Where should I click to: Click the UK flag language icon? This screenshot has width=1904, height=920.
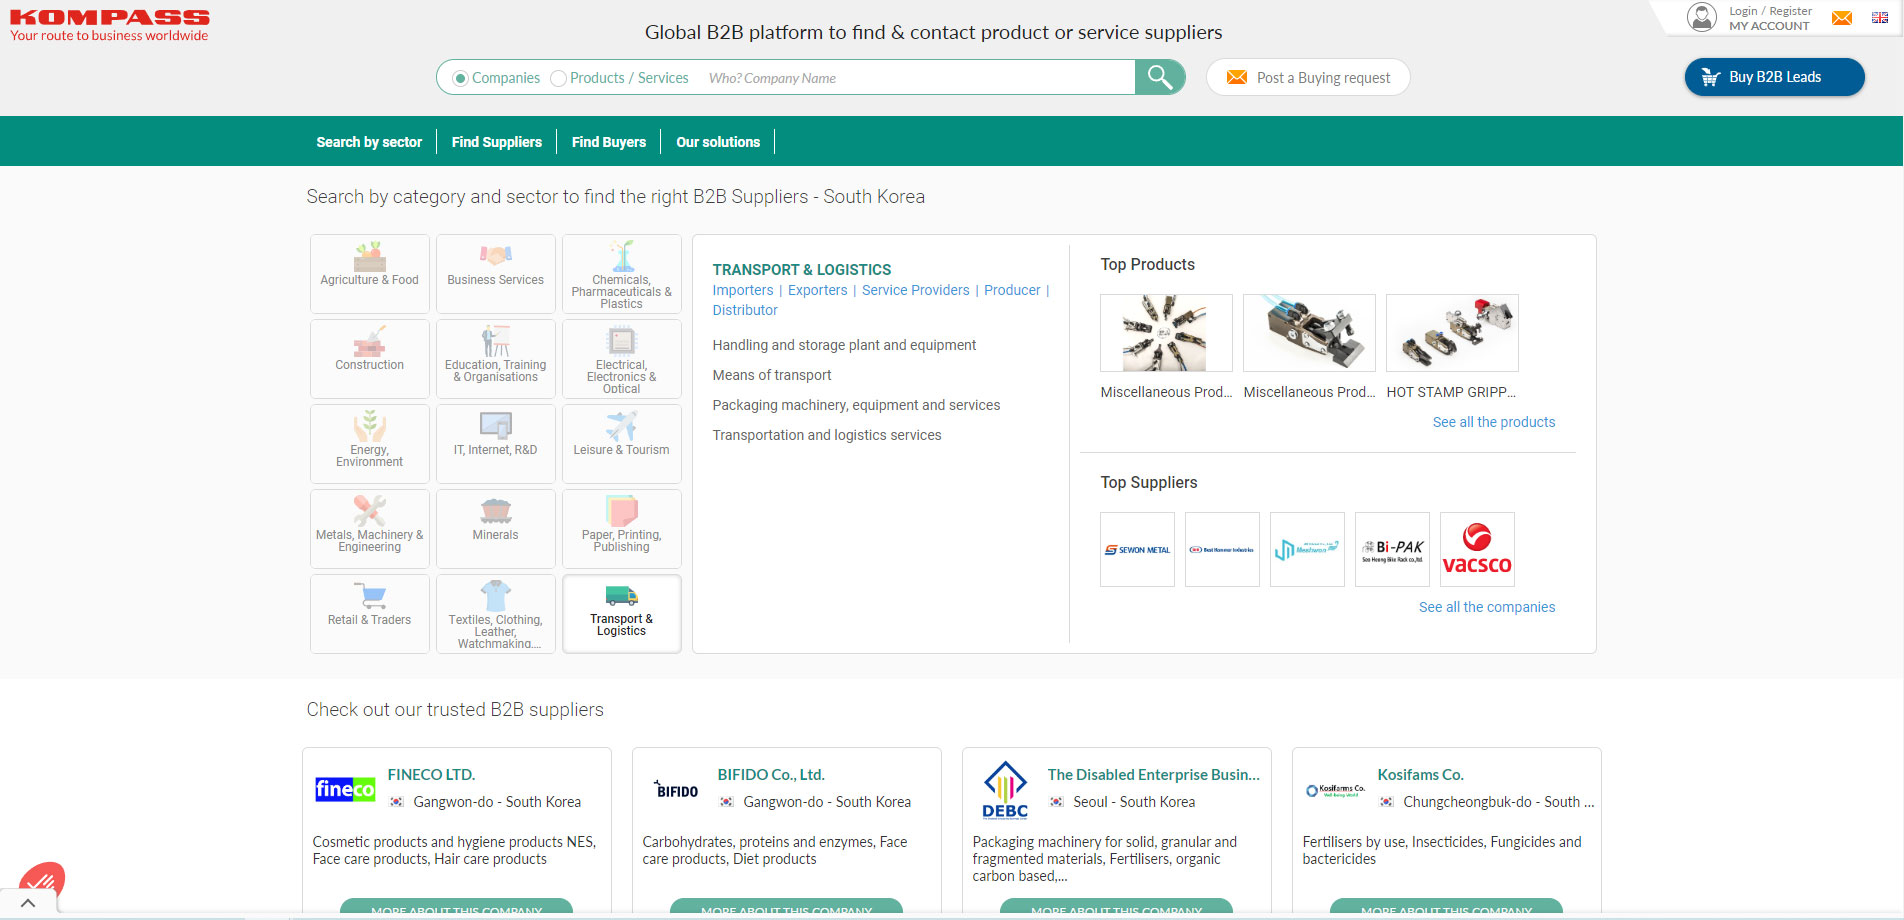coord(1879,18)
